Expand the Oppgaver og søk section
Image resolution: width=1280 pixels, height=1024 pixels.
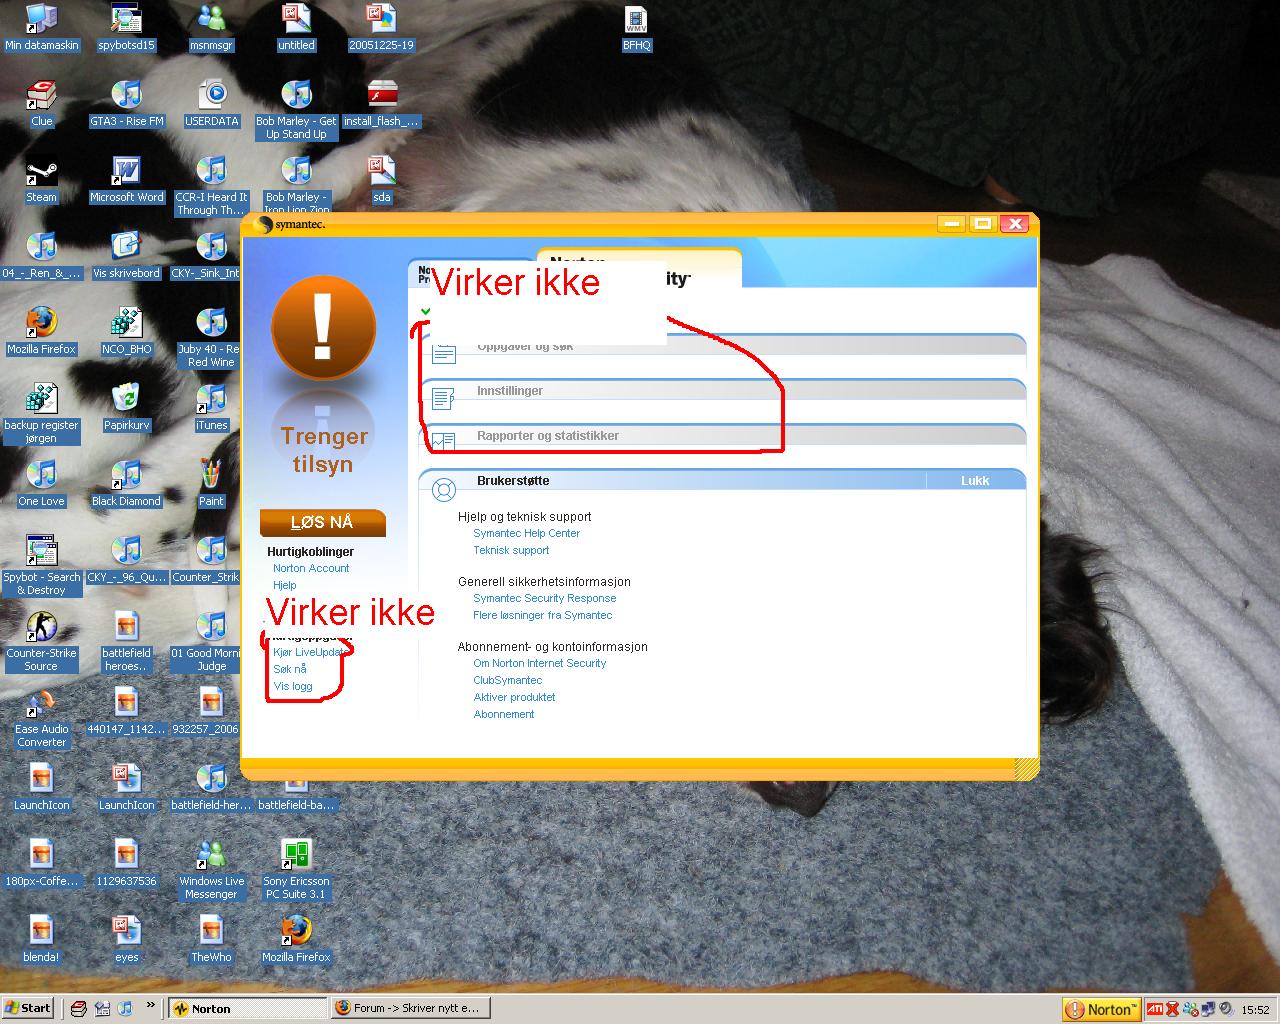tap(722, 347)
